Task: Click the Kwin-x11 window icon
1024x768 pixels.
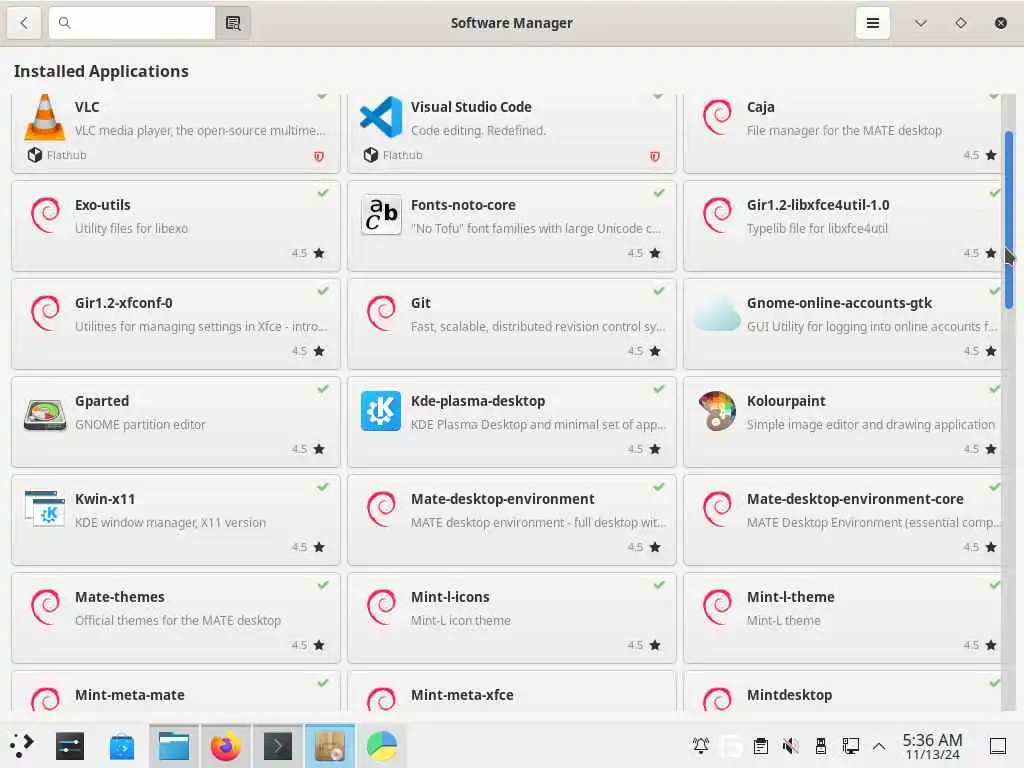Action: point(44,509)
